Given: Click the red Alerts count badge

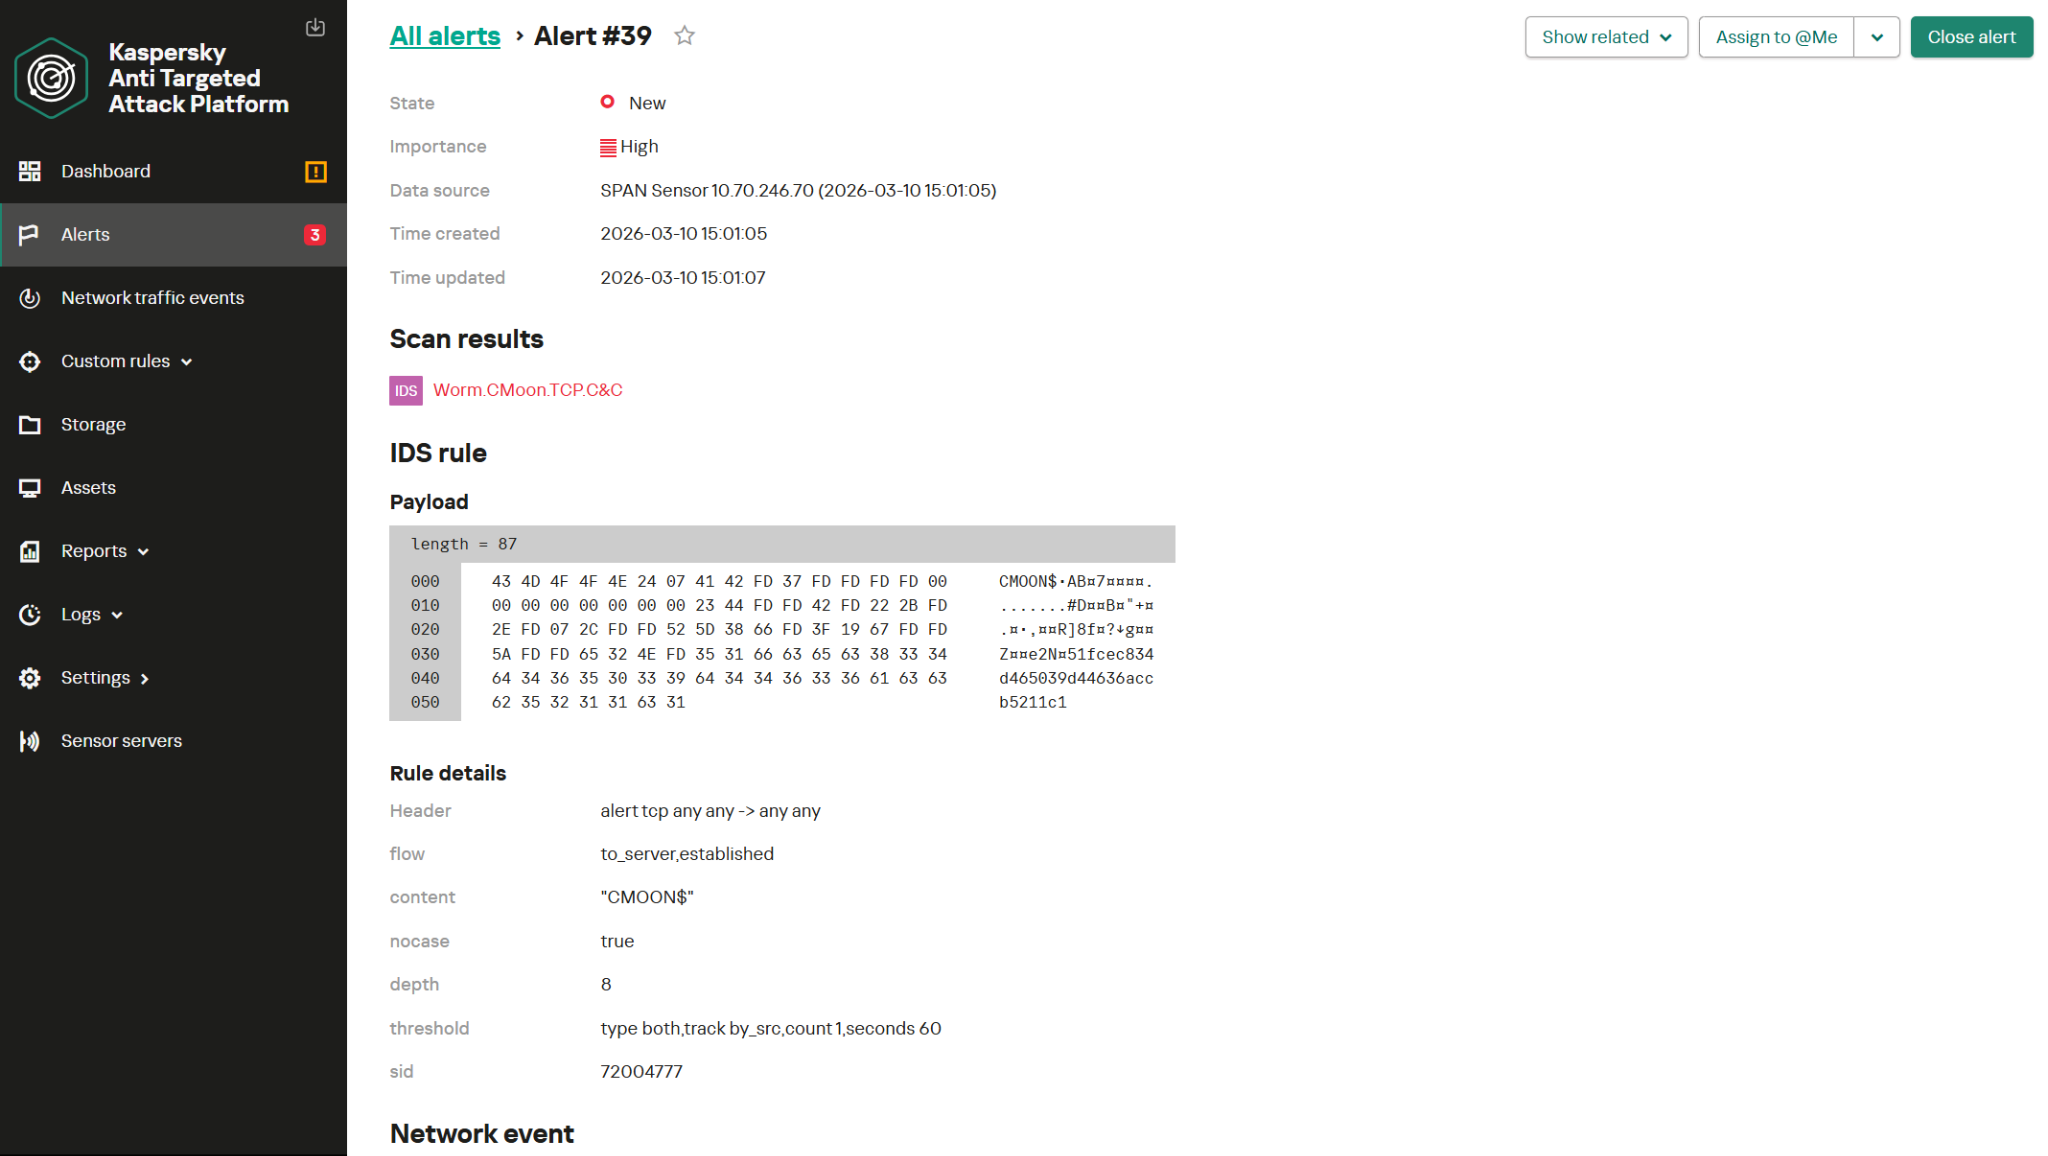Looking at the screenshot, I should click(315, 235).
